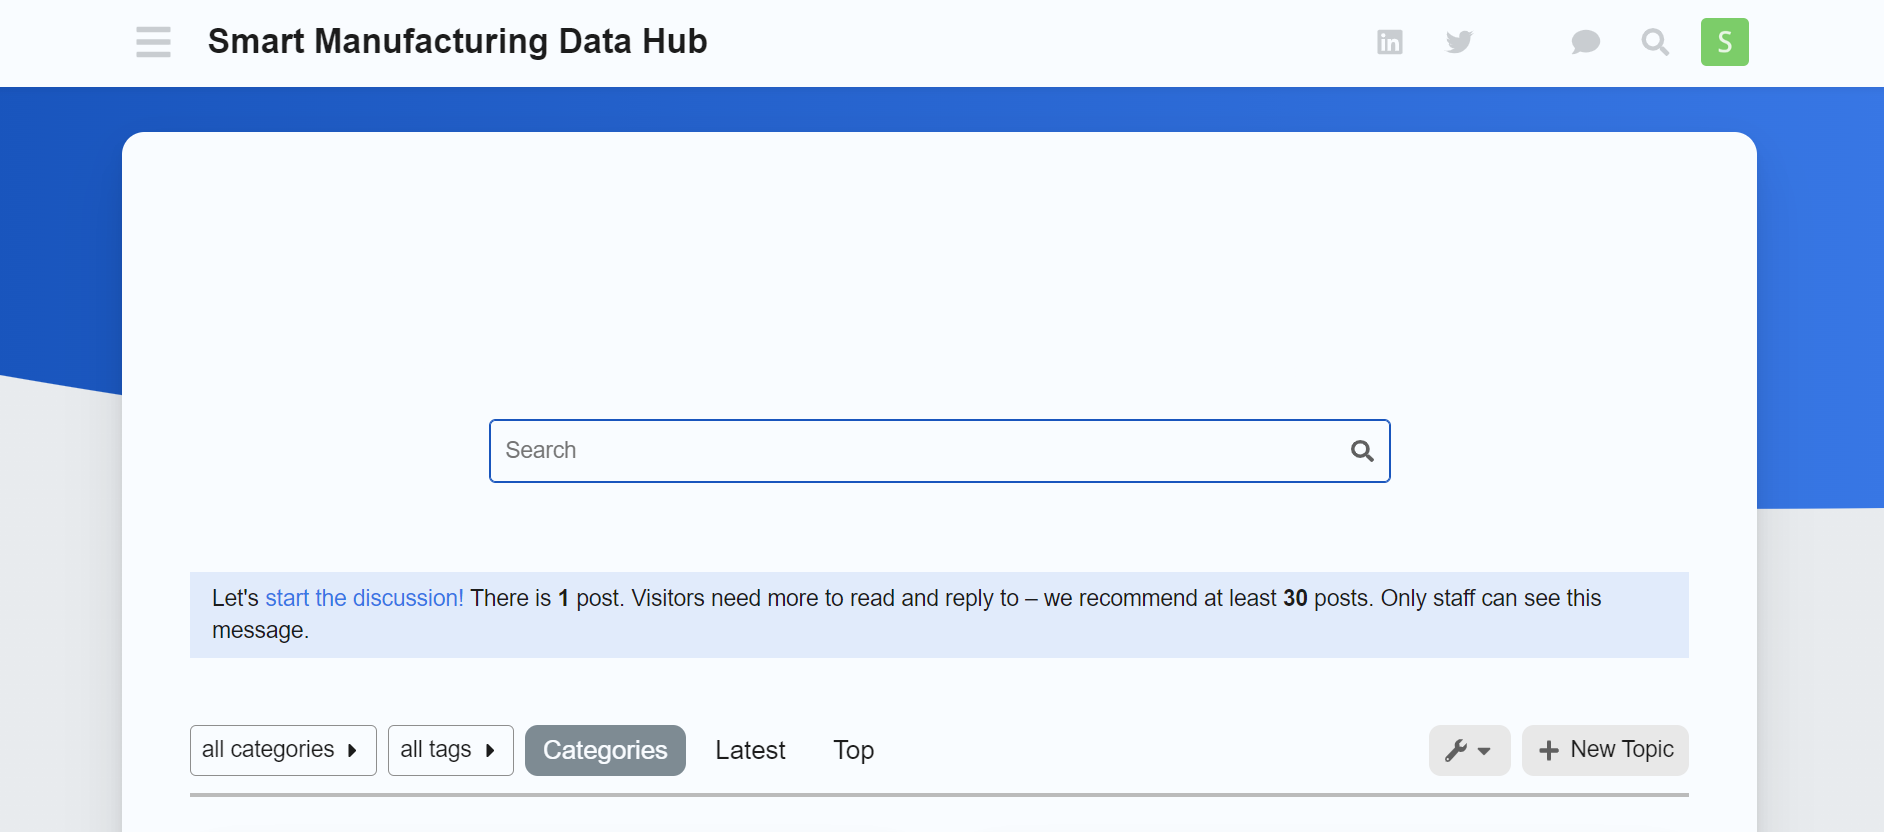The width and height of the screenshot is (1884, 832).
Task: Click the header search magnifier icon
Action: (1655, 42)
